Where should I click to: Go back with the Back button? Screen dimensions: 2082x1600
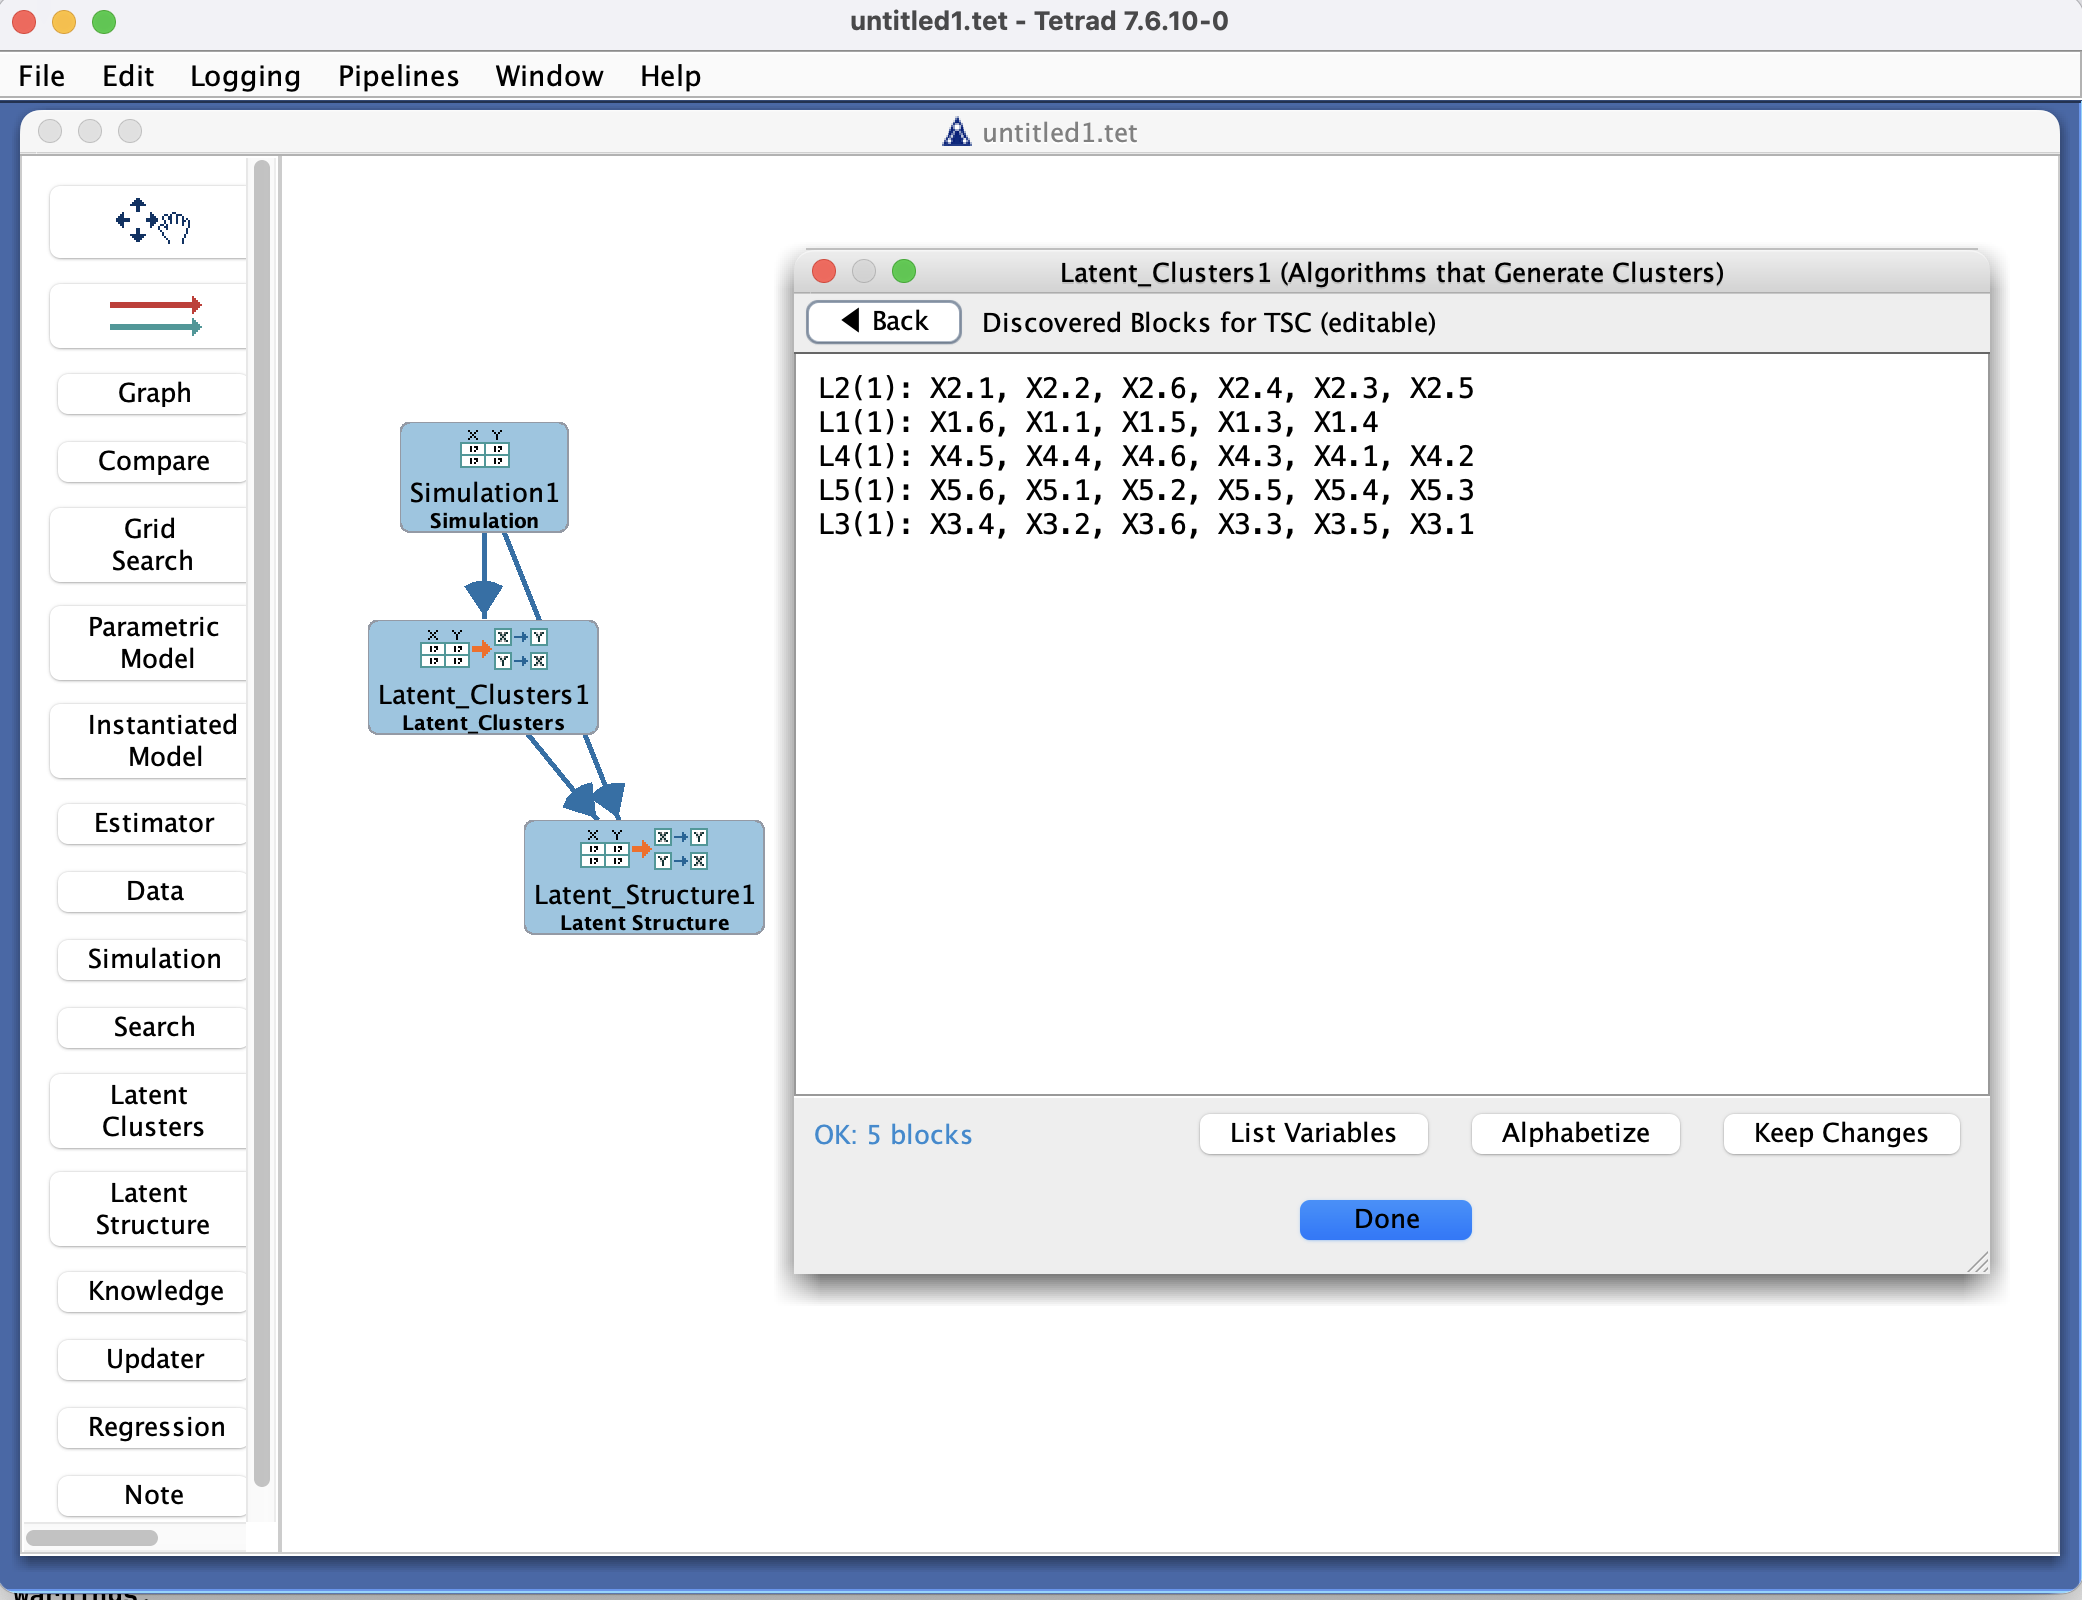884,322
